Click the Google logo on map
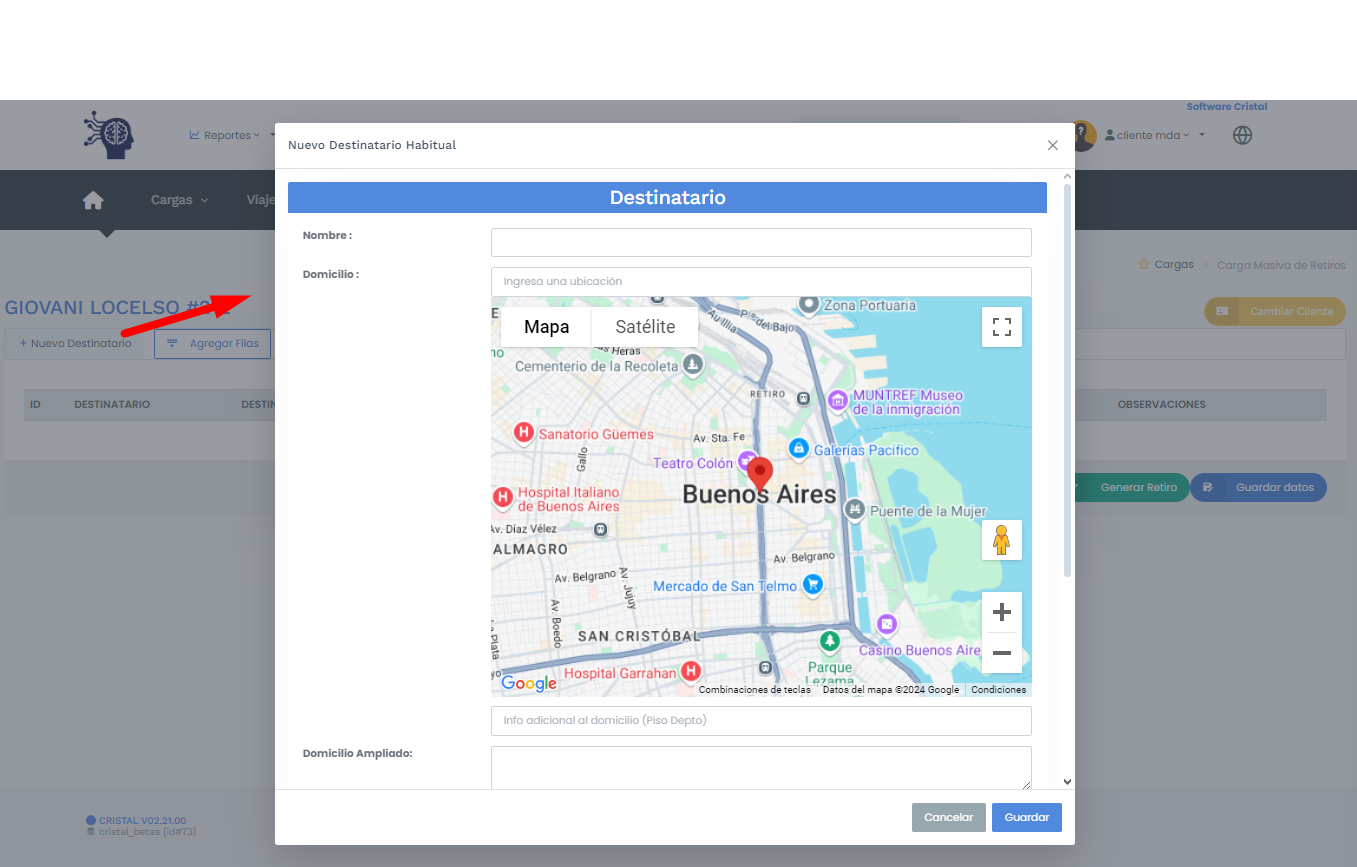Image resolution: width=1357 pixels, height=867 pixels. click(529, 683)
